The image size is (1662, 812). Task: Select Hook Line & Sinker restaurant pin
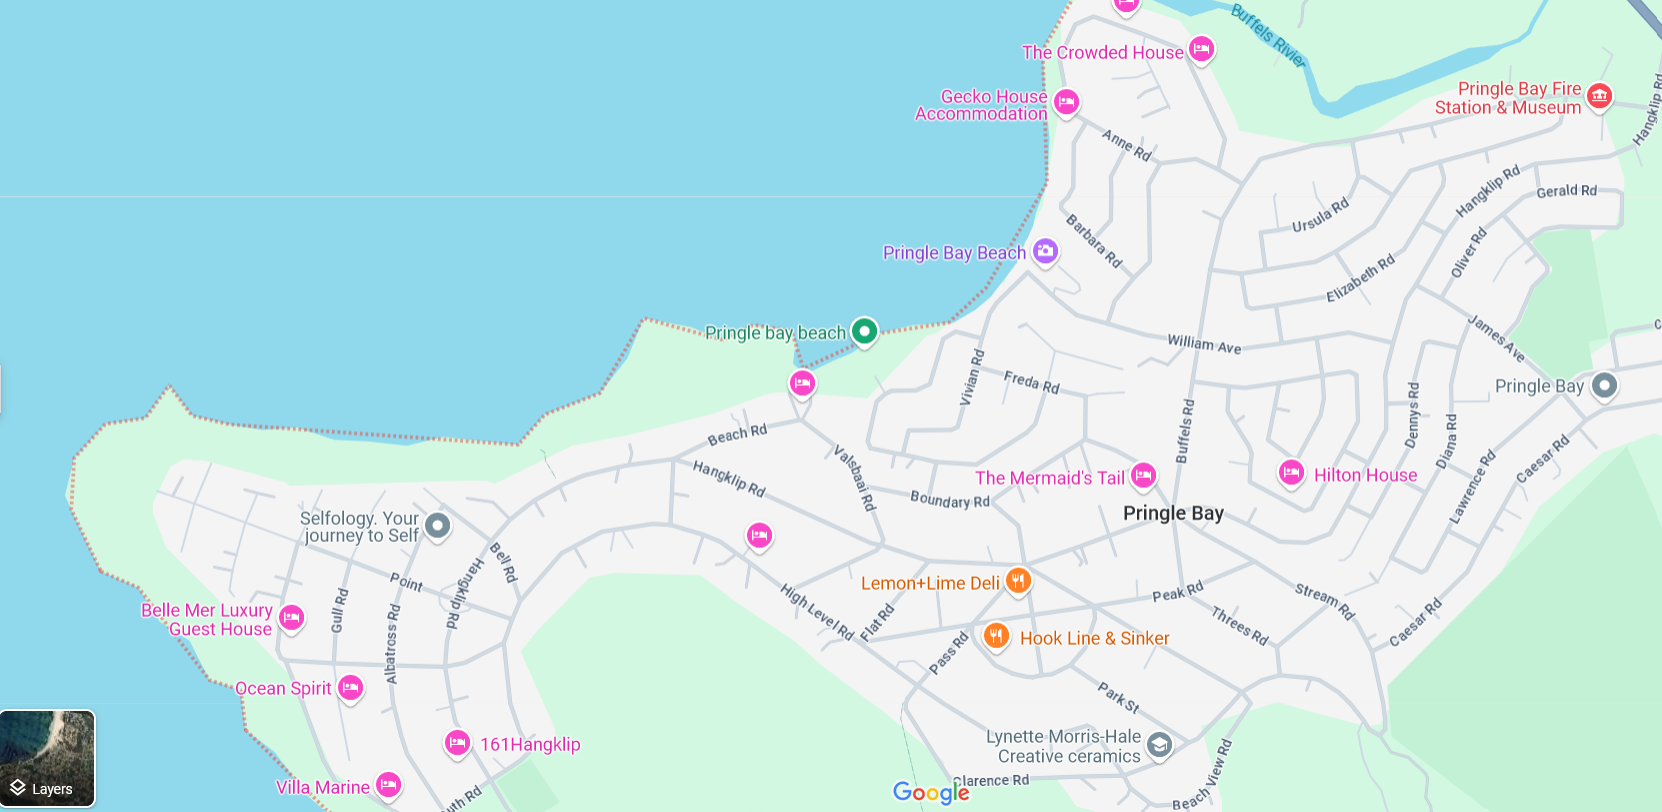(996, 636)
